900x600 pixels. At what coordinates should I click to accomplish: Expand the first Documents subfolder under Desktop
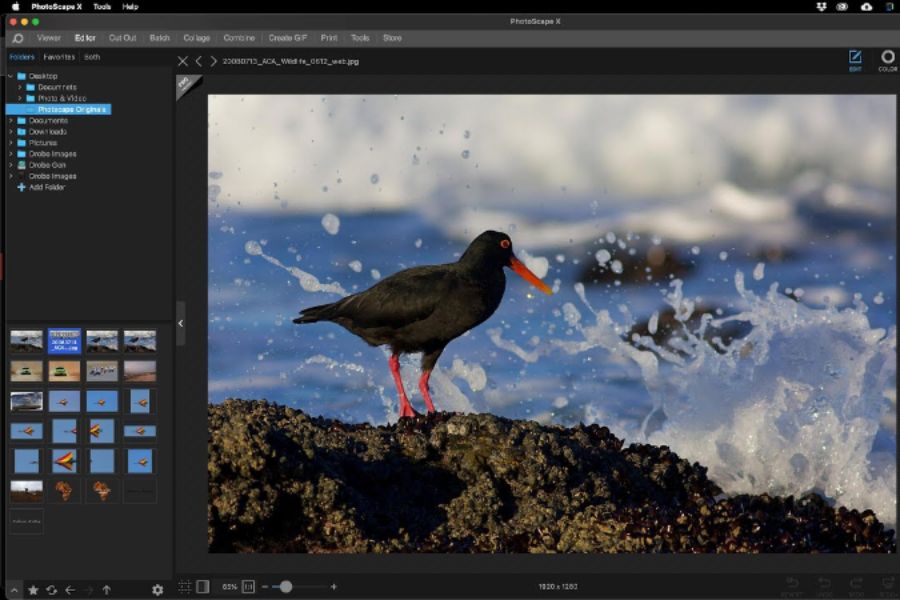[20, 87]
